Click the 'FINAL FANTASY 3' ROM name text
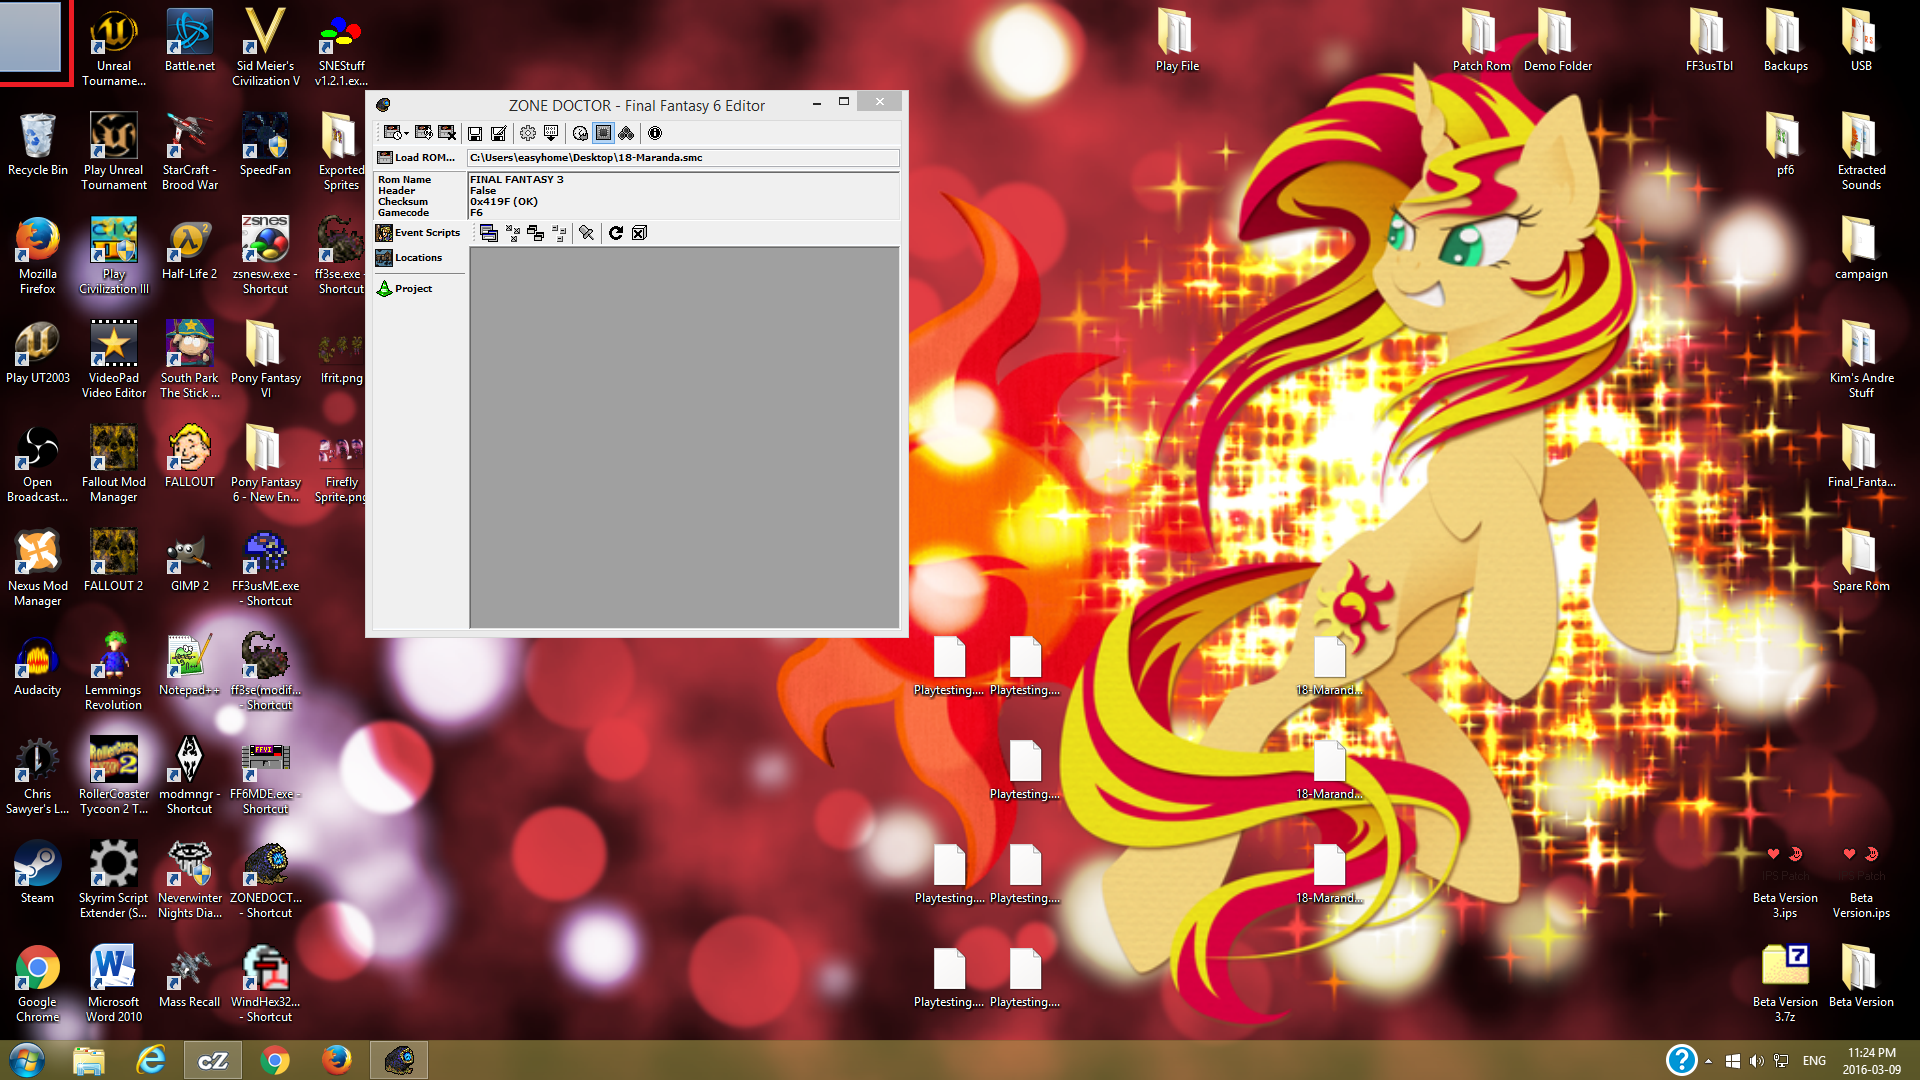Image resolution: width=1920 pixels, height=1080 pixels. click(x=517, y=180)
